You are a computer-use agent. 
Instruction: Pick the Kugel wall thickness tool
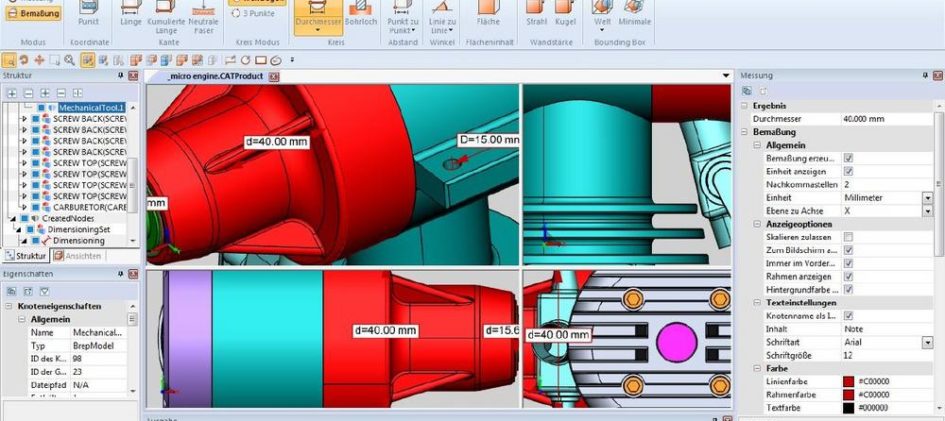click(565, 14)
